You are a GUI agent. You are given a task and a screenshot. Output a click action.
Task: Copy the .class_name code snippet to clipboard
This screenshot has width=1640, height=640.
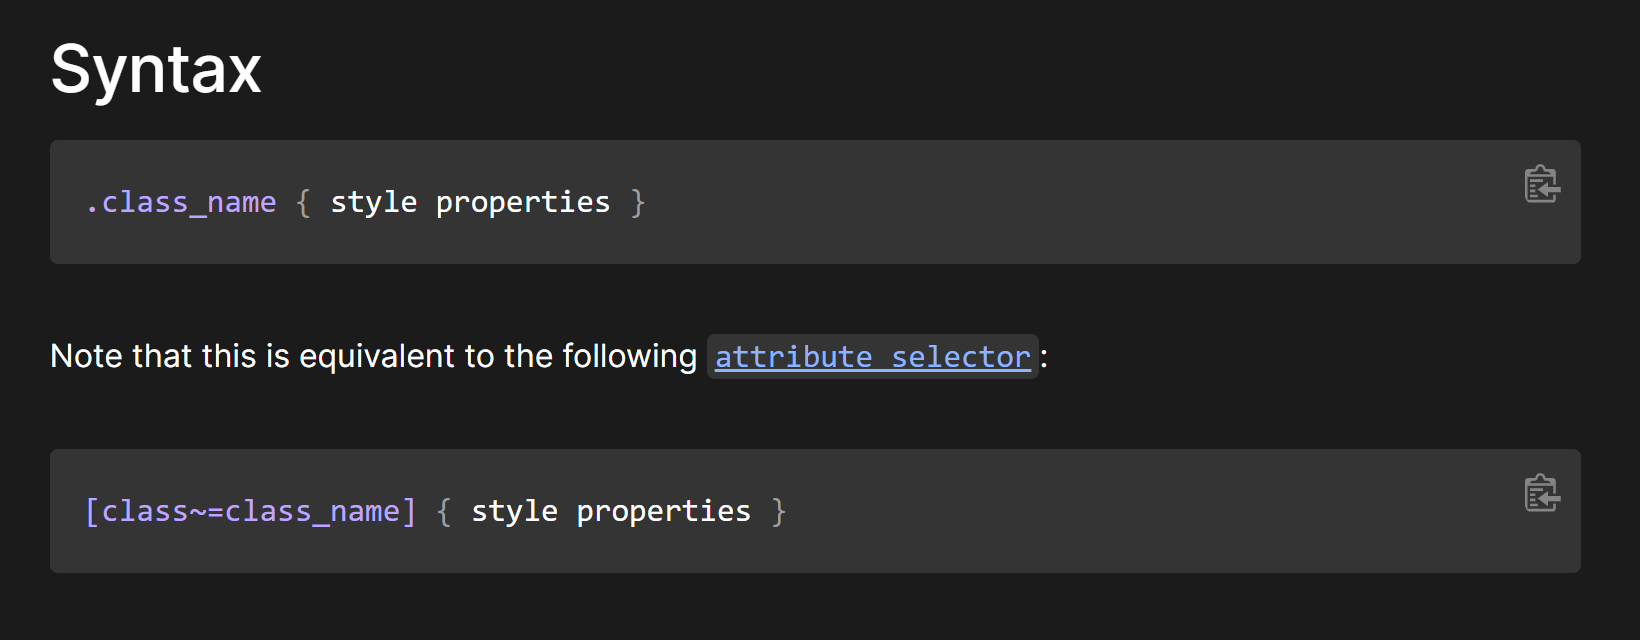pyautogui.click(x=1541, y=185)
